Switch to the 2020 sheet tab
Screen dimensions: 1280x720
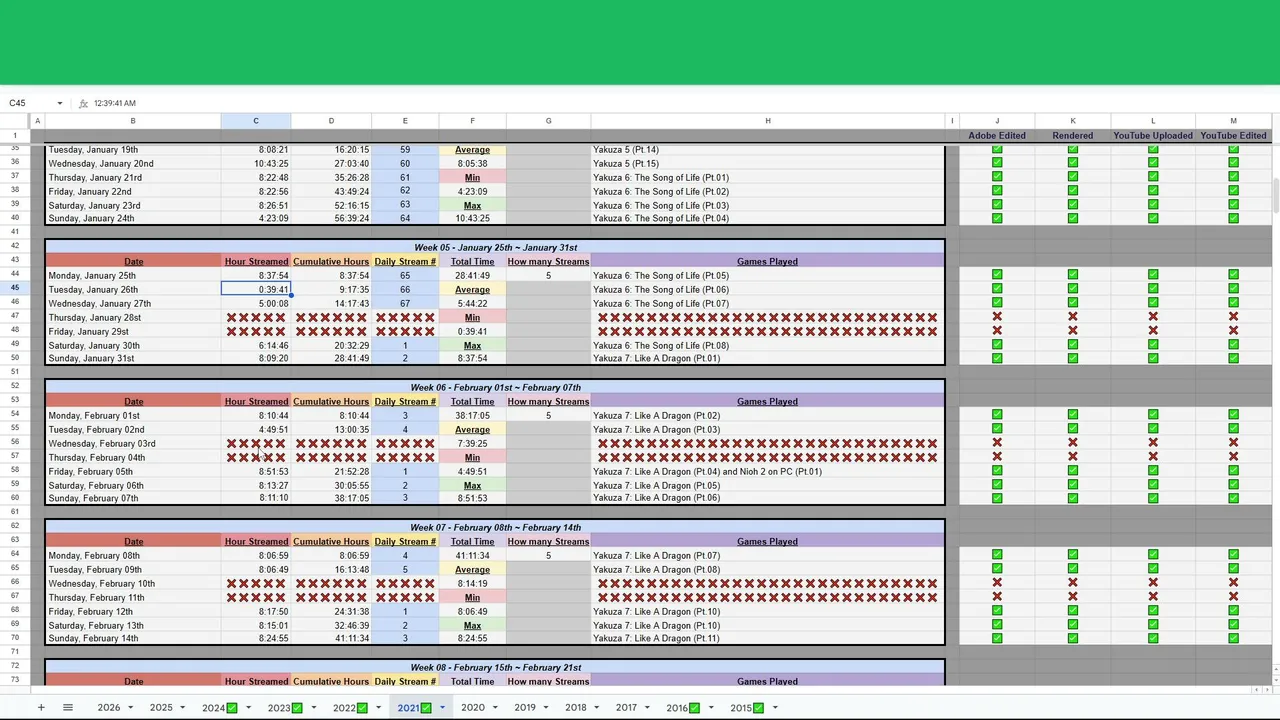tap(472, 708)
